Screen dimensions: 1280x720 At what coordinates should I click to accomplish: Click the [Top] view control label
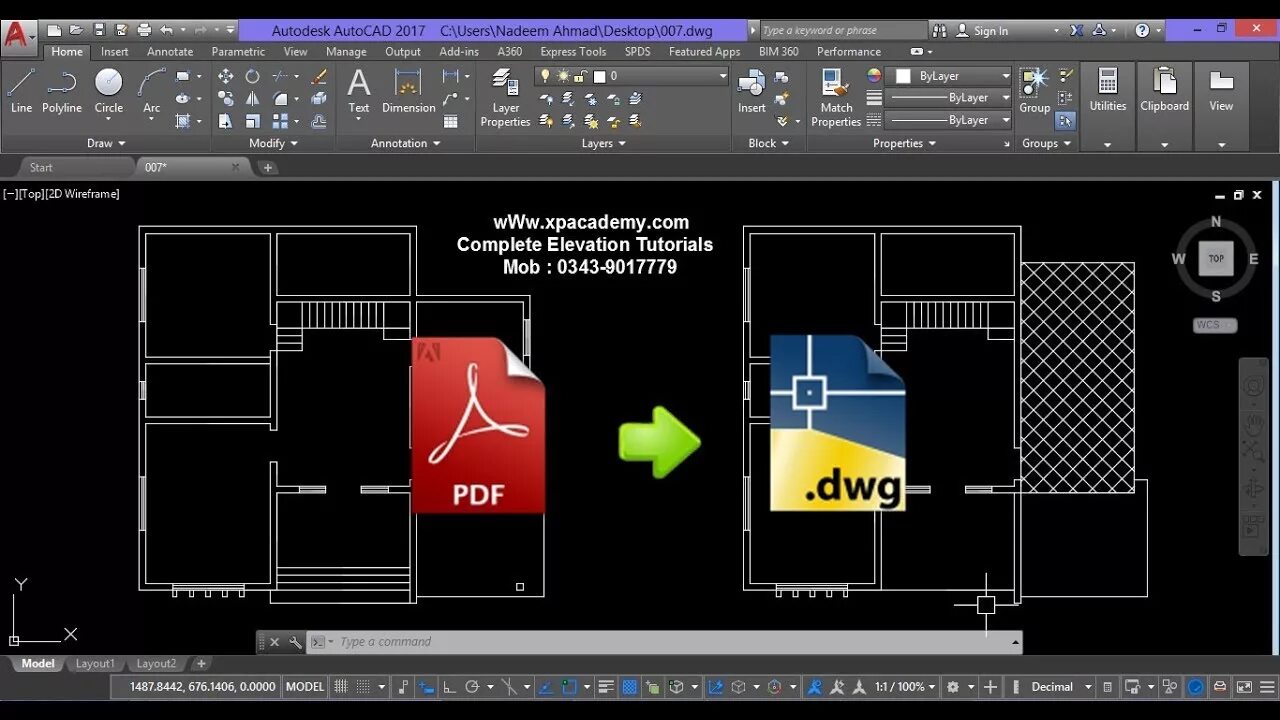click(29, 194)
